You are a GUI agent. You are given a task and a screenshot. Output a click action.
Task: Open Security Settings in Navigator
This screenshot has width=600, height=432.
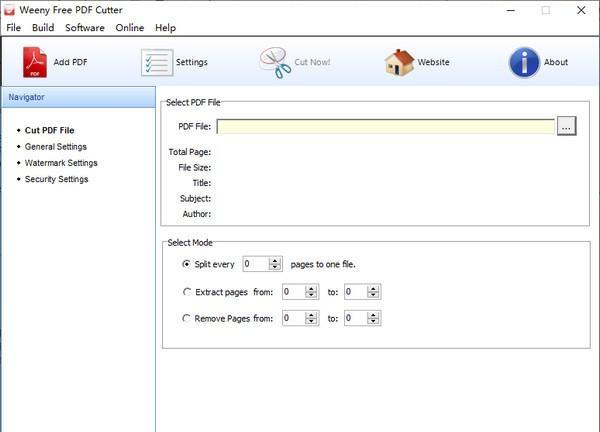57,179
